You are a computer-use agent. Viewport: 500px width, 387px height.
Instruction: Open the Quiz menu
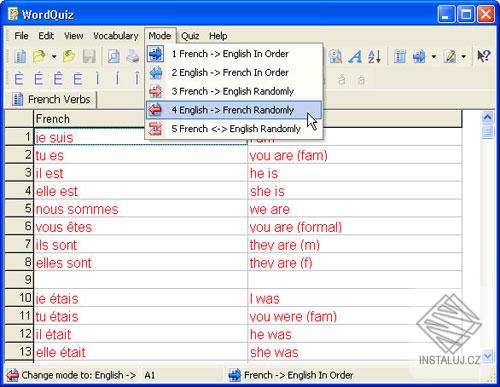point(190,36)
